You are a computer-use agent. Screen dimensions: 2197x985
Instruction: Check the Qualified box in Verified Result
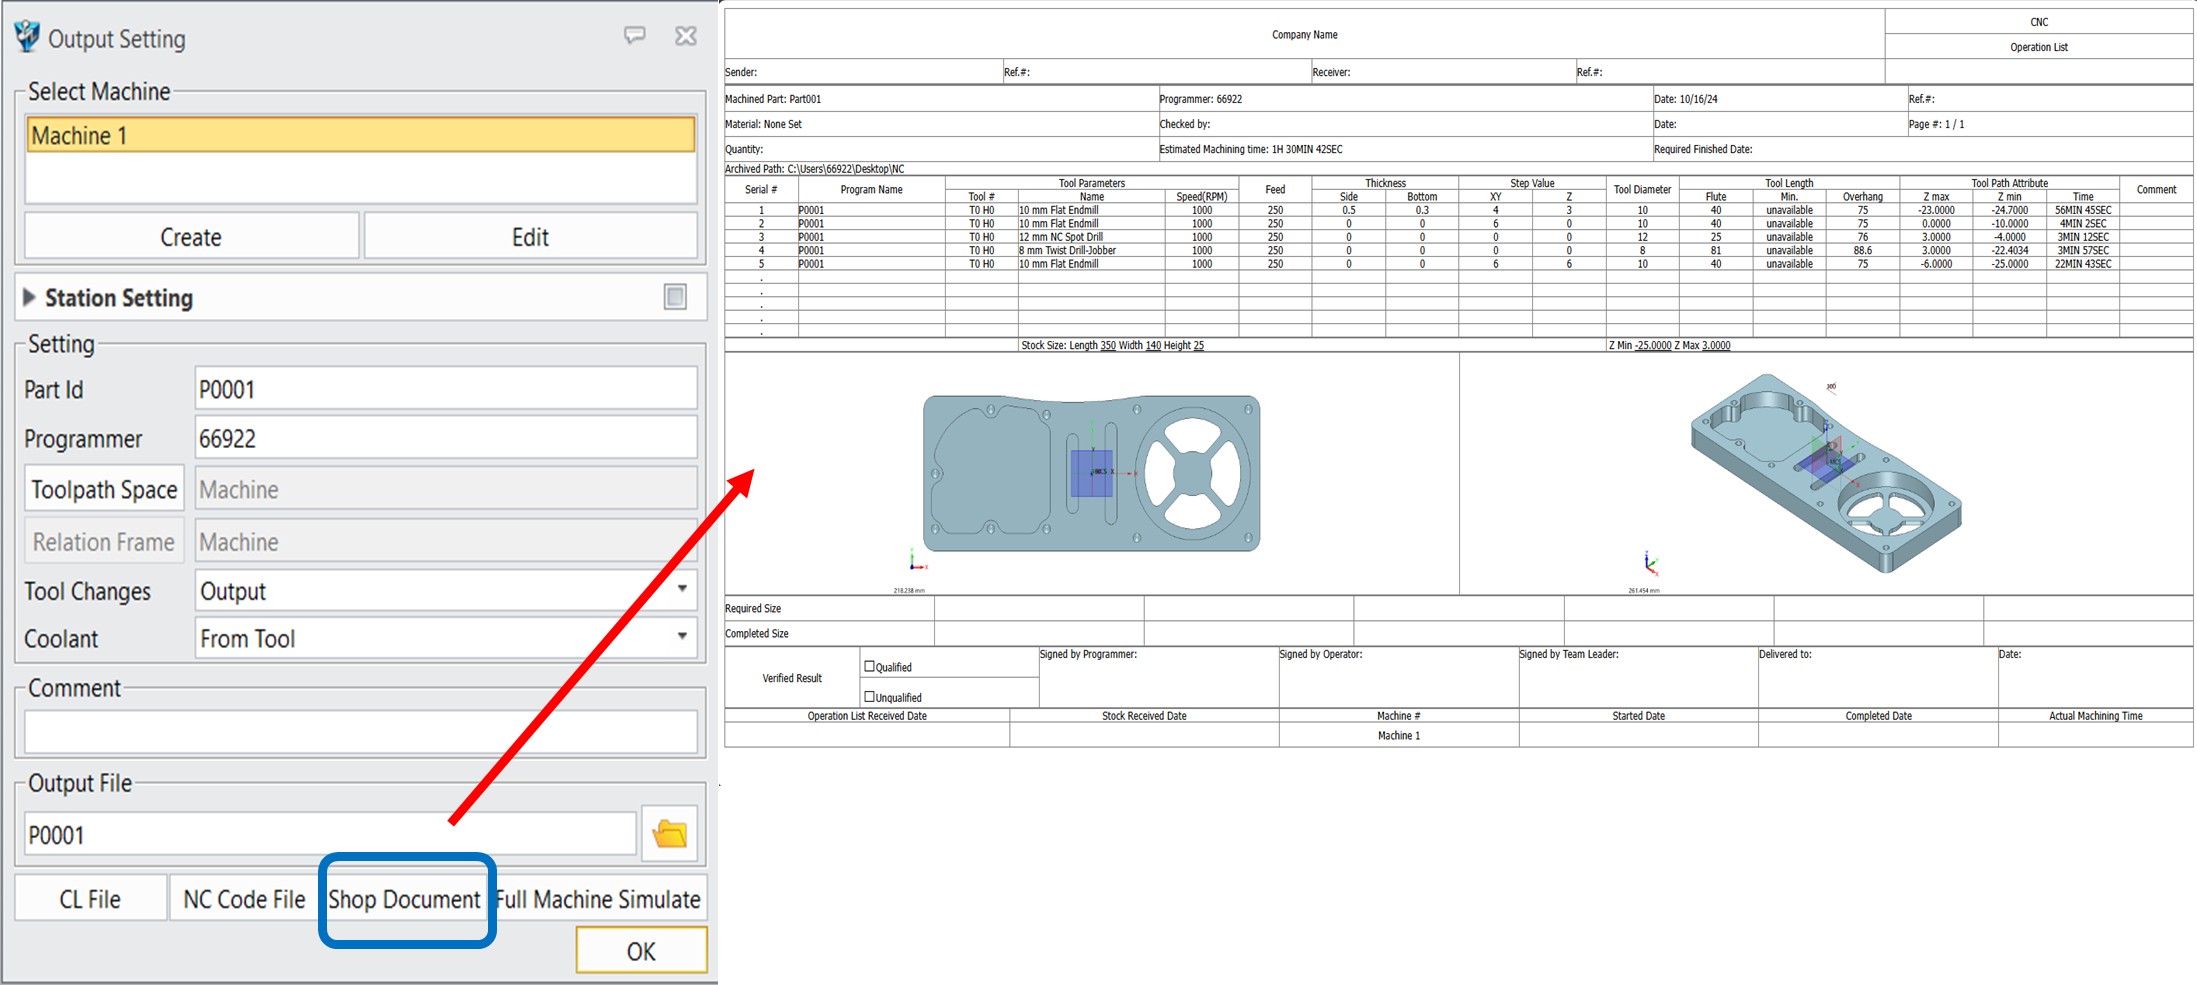point(869,666)
